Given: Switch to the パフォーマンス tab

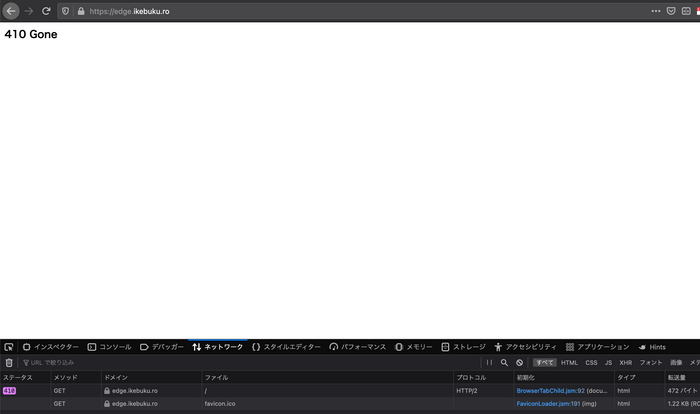Looking at the screenshot, I should point(358,347).
